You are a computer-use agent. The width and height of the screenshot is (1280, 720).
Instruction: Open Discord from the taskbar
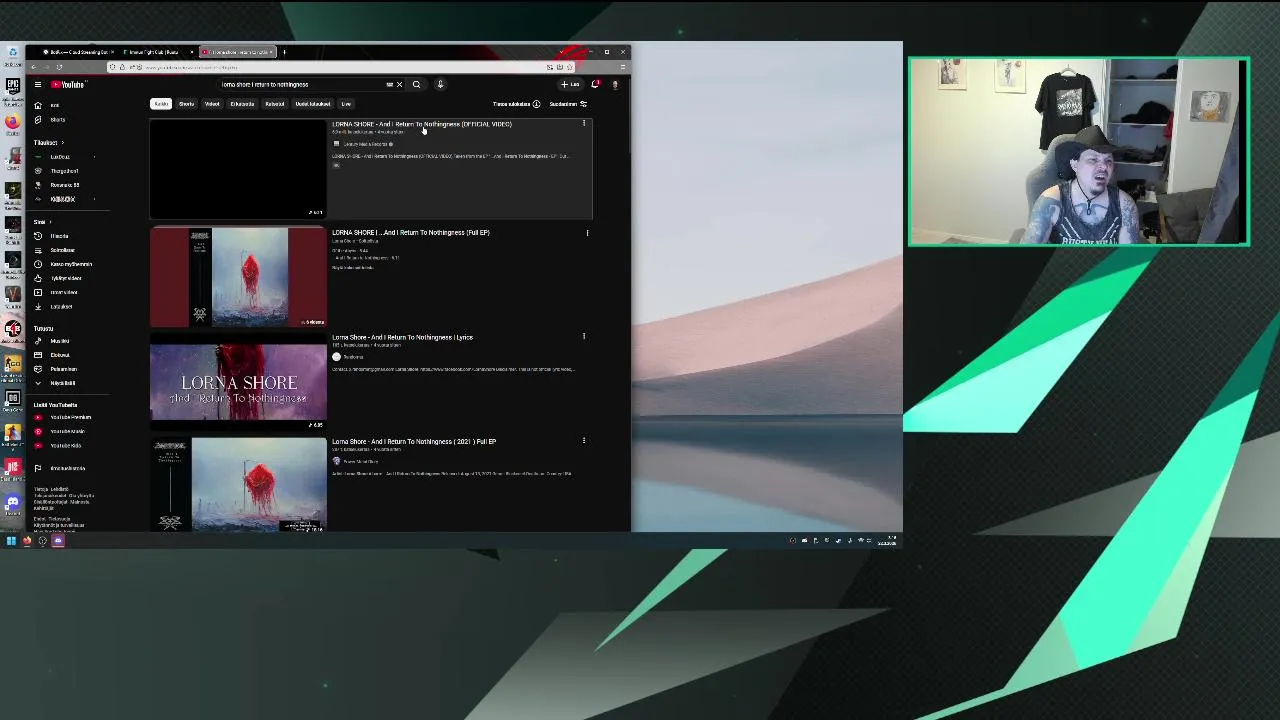(x=58, y=541)
